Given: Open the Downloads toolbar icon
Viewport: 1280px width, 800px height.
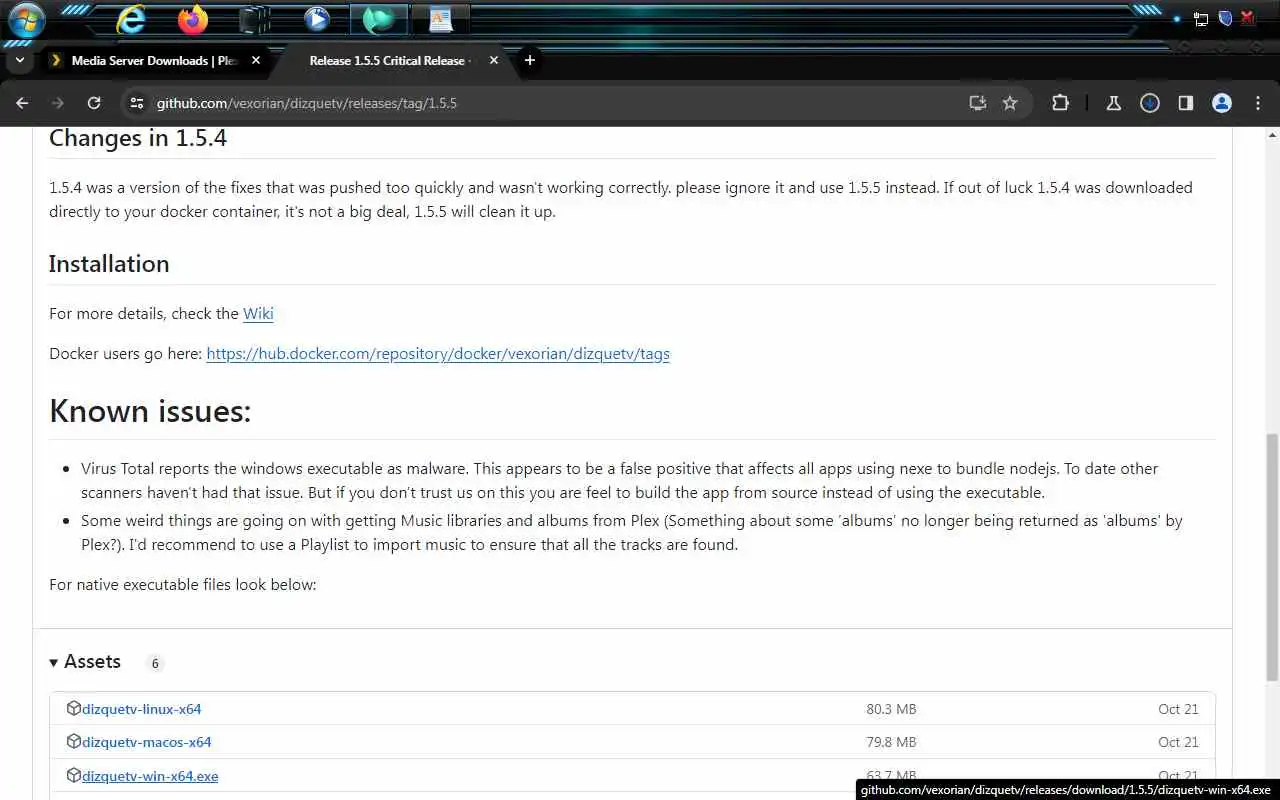Looking at the screenshot, I should 1150,103.
